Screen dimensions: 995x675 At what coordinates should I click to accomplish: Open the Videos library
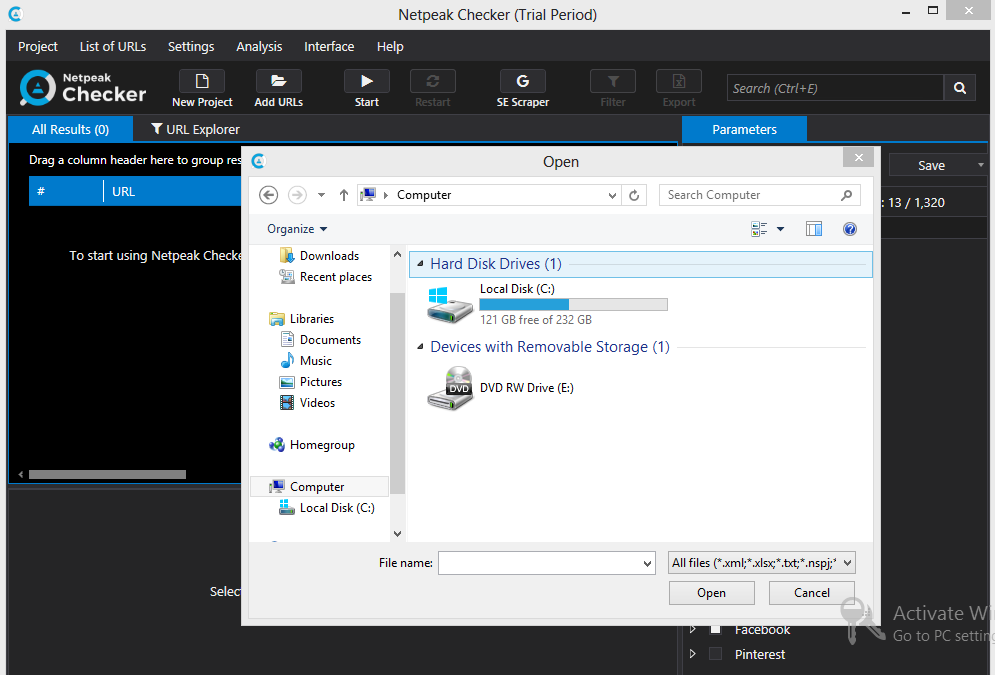coord(317,402)
